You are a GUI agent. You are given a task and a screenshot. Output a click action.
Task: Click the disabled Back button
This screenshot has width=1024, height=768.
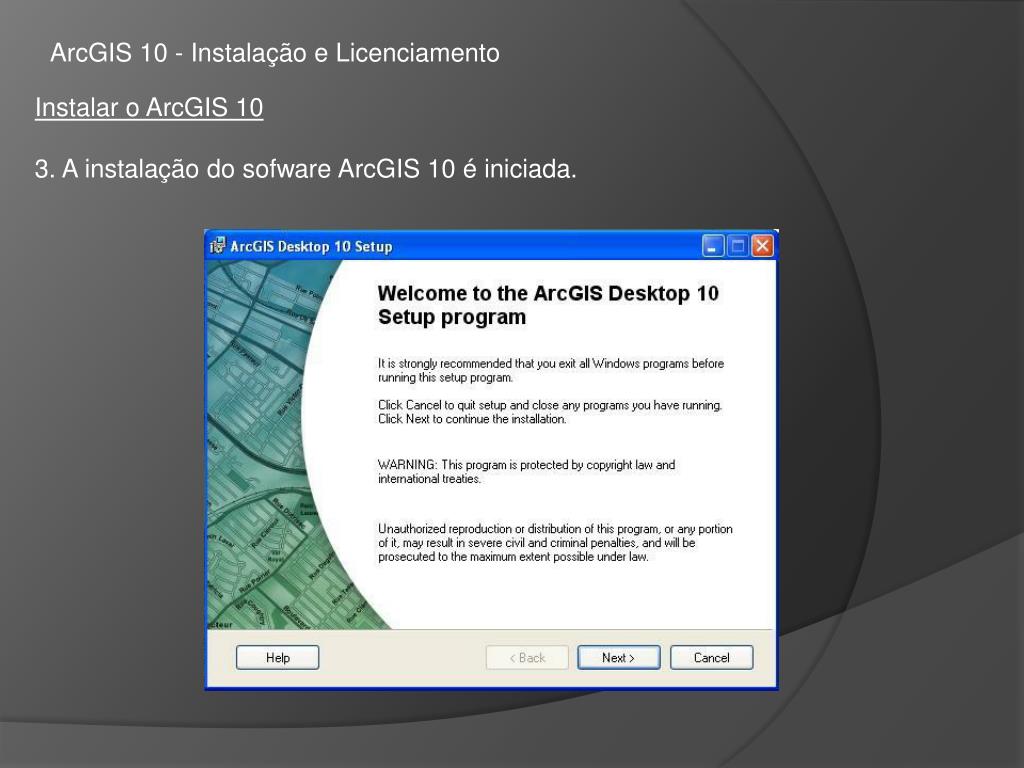pos(527,658)
